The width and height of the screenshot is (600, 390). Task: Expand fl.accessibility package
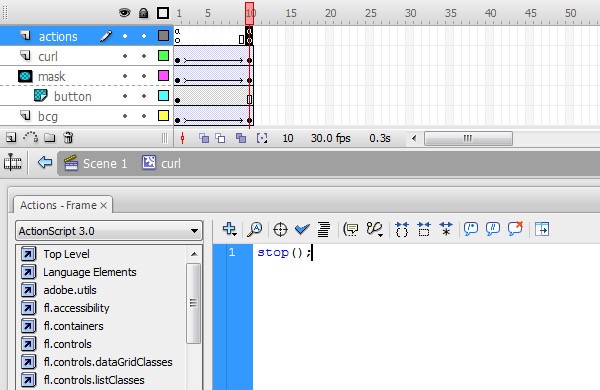(28, 308)
